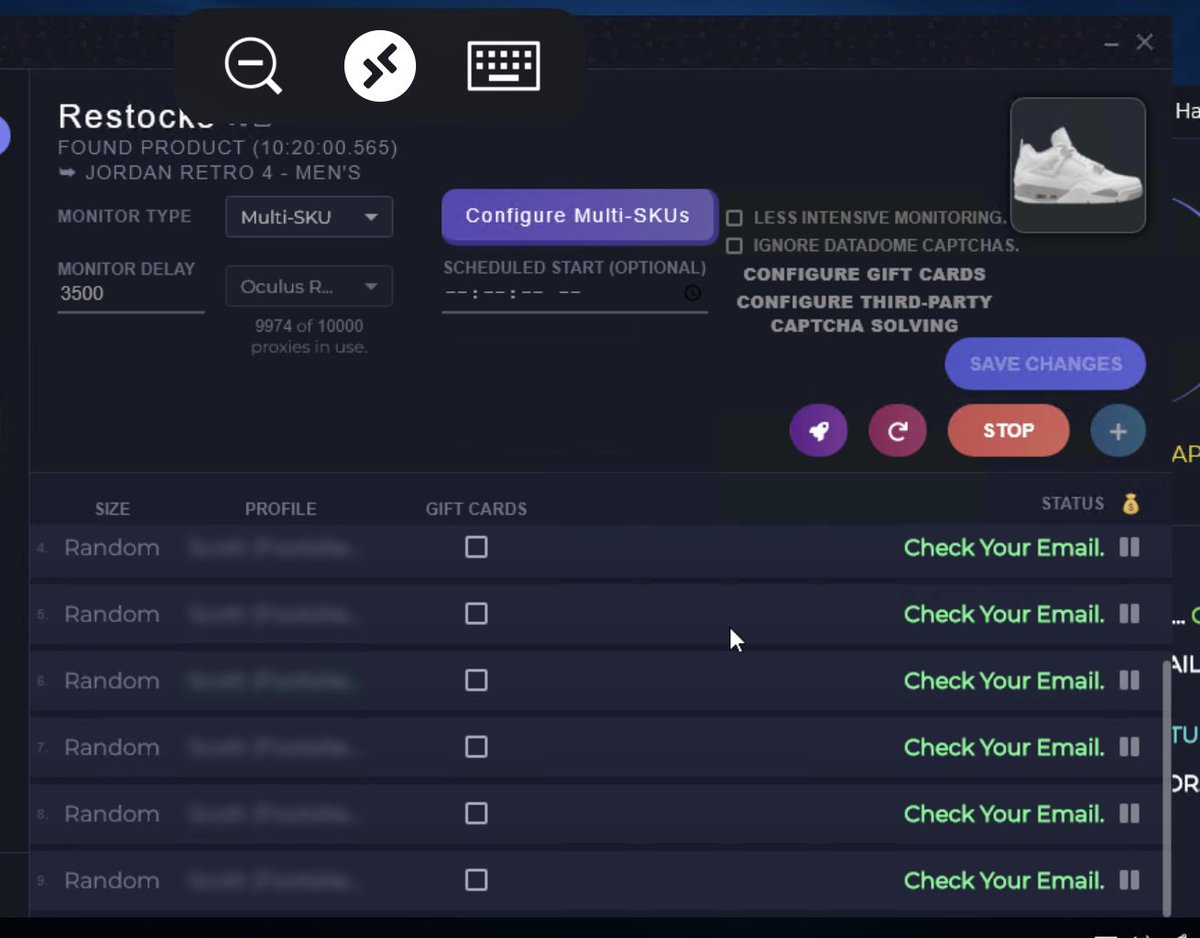Viewport: 1200px width, 938px height.
Task: Pause task row 8
Action: coord(1129,814)
